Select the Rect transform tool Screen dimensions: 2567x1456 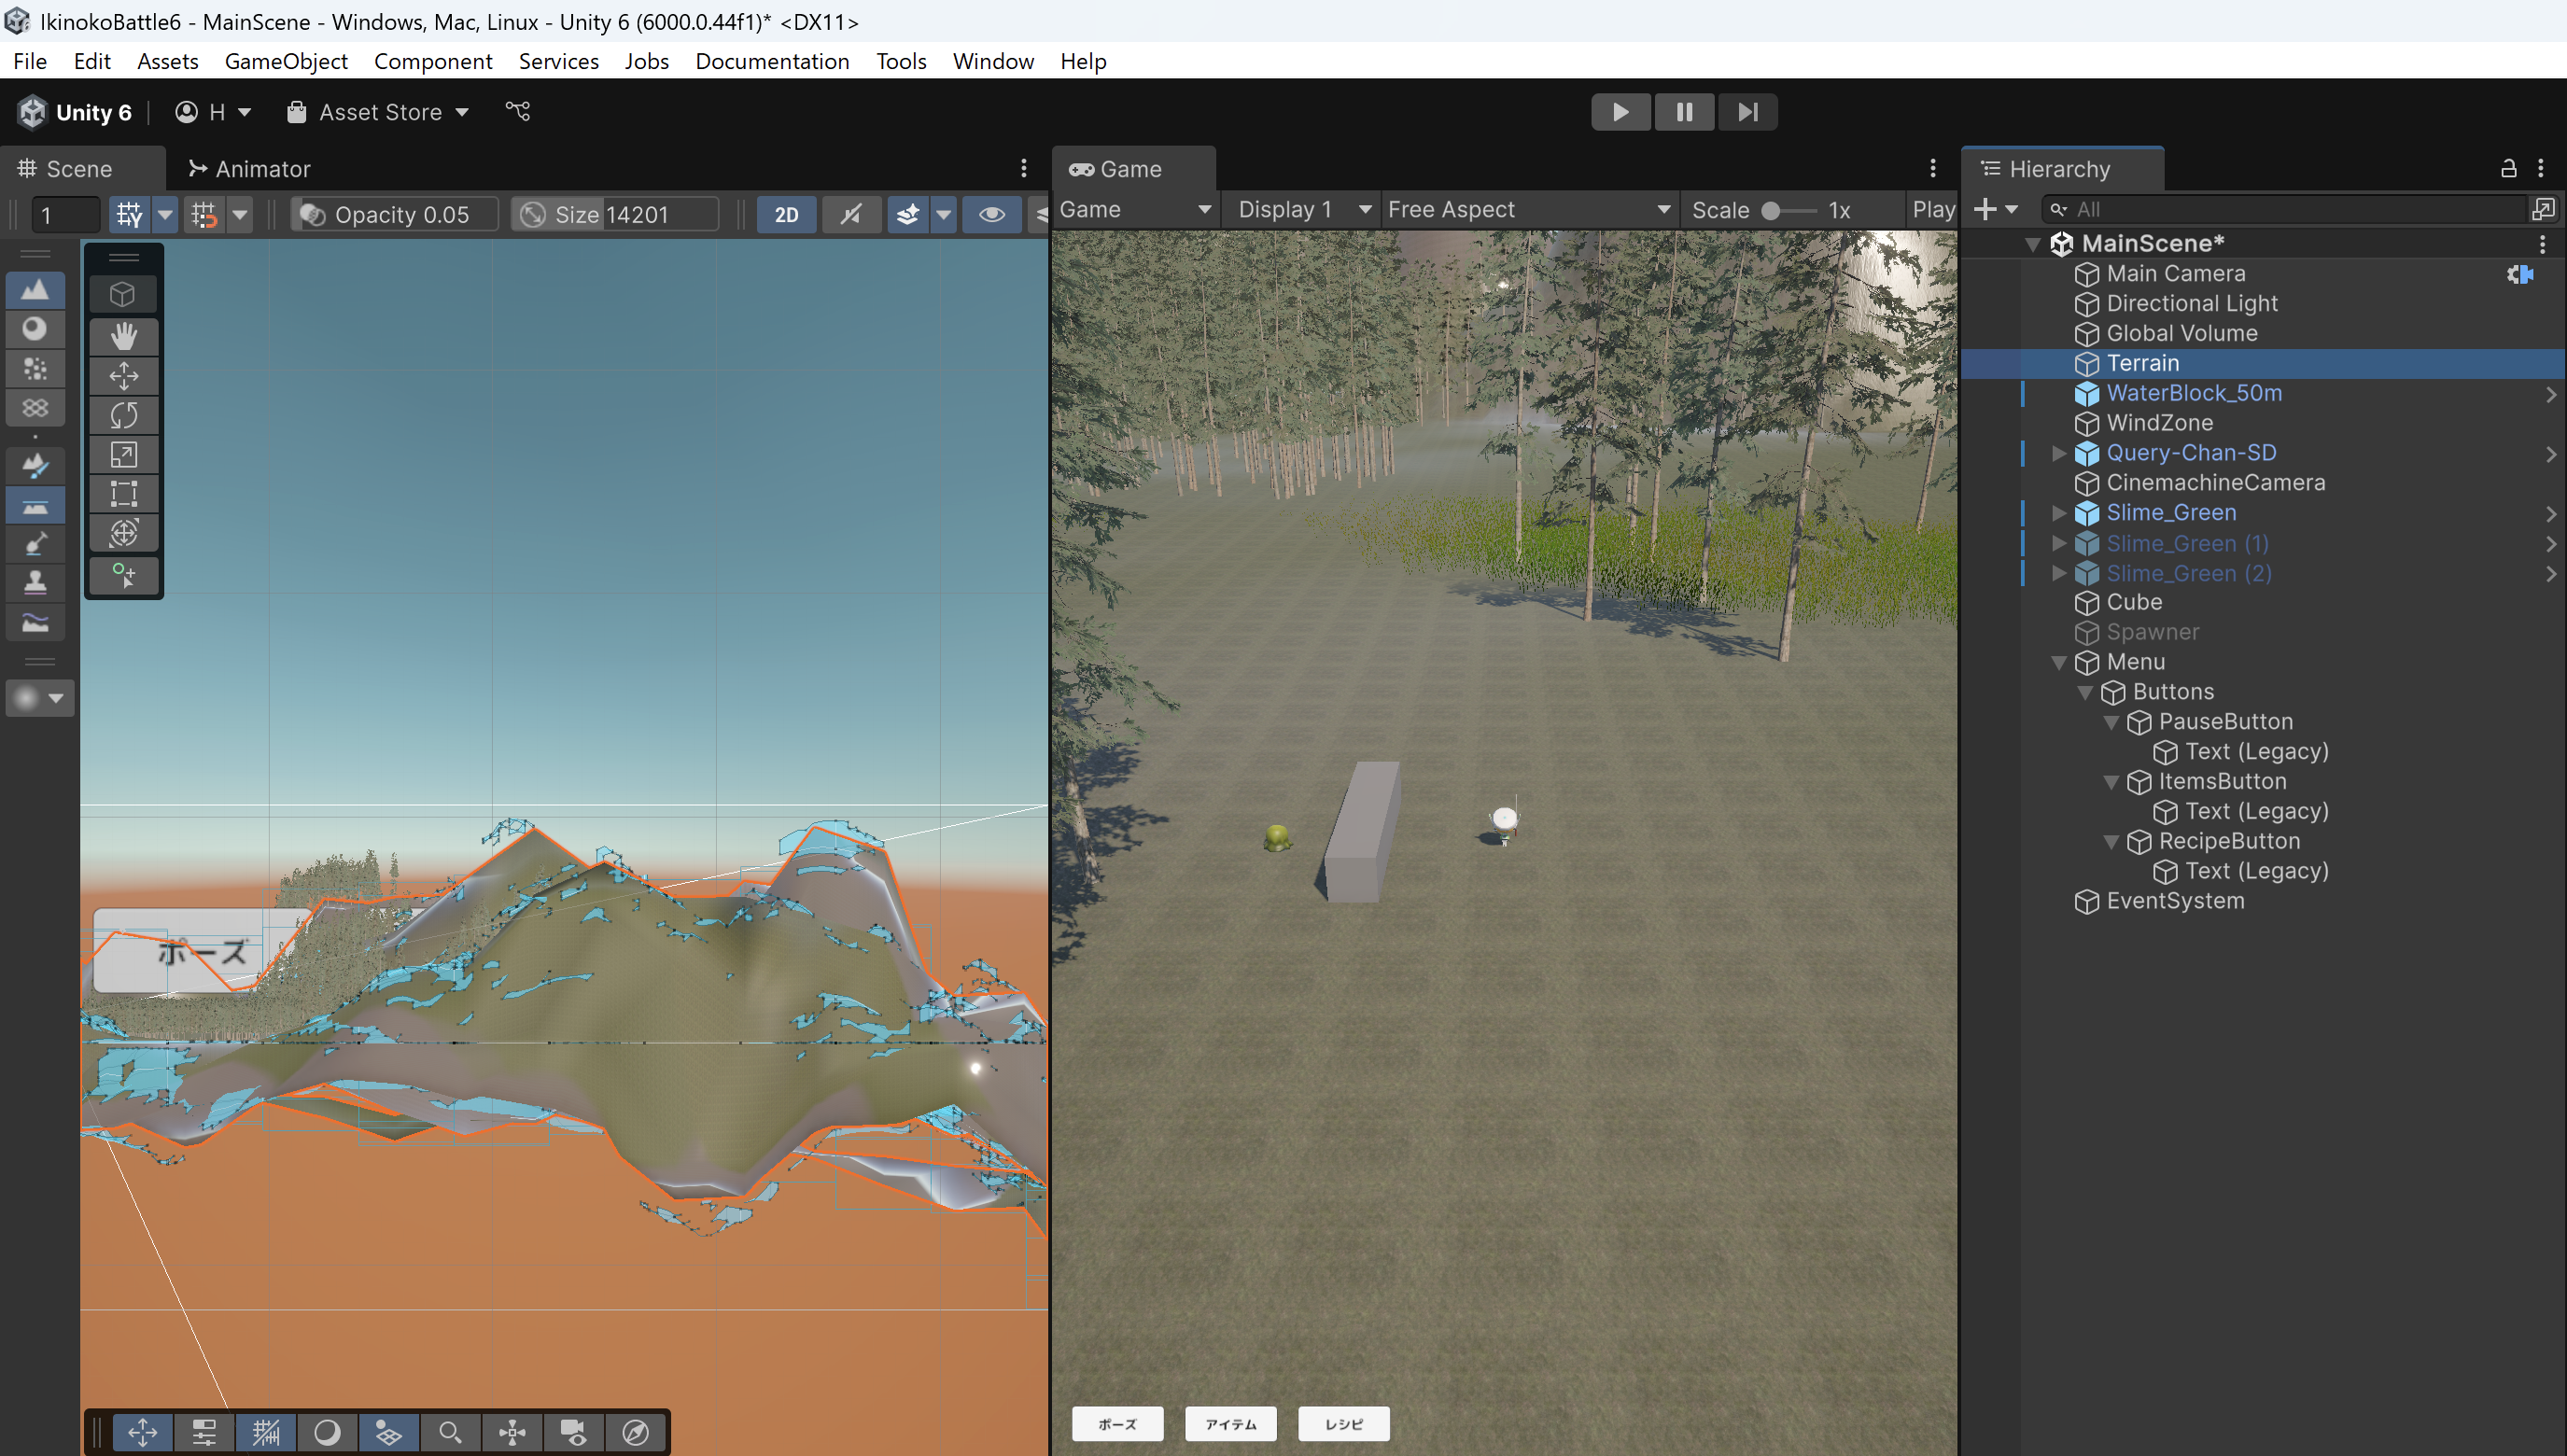(x=124, y=493)
